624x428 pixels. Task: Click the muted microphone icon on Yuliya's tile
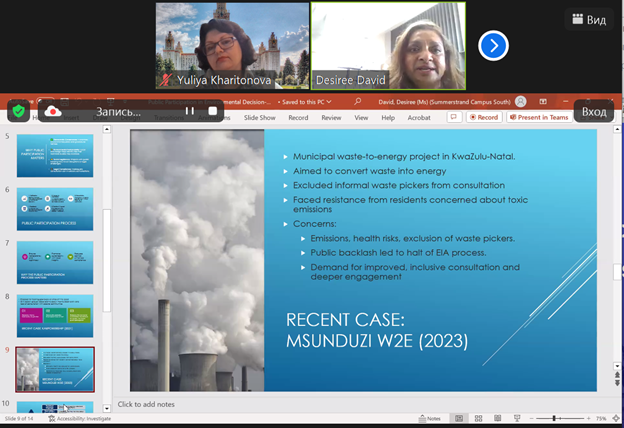click(166, 80)
